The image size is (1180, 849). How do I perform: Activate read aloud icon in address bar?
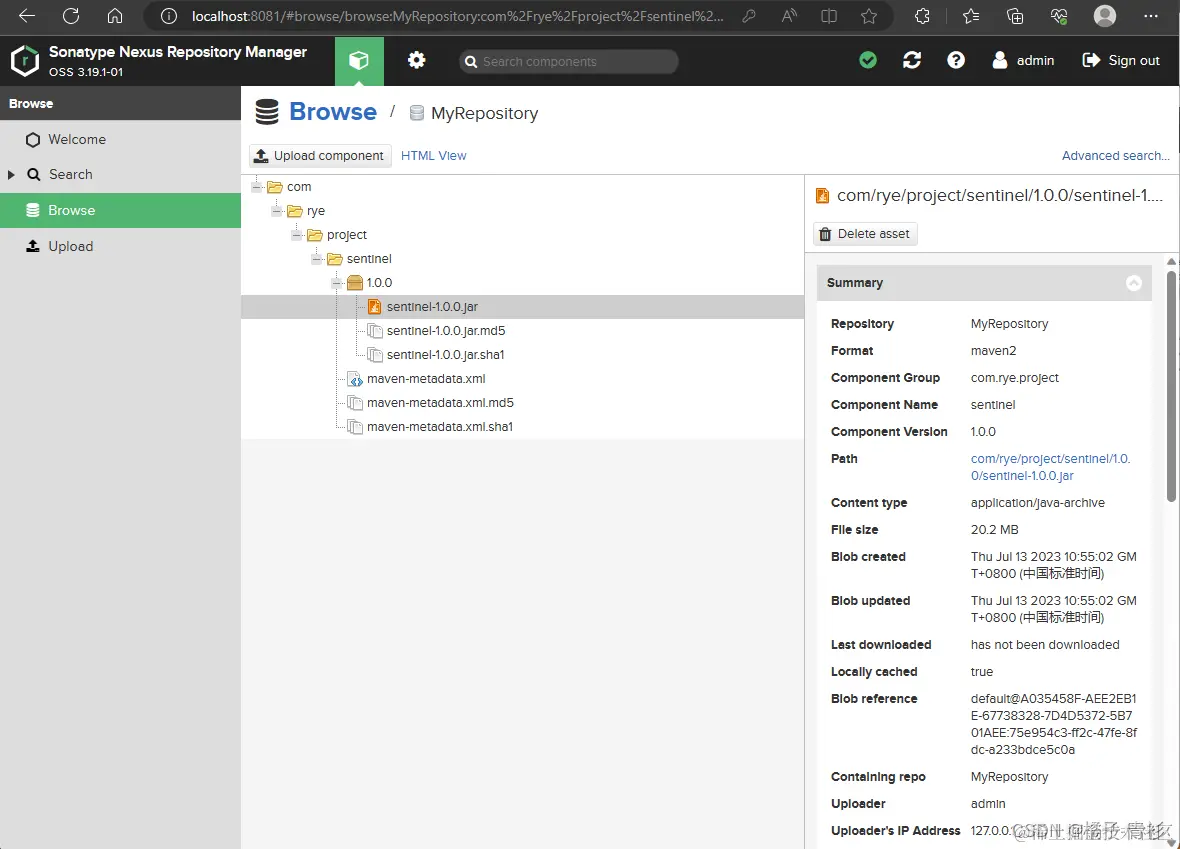click(x=789, y=16)
